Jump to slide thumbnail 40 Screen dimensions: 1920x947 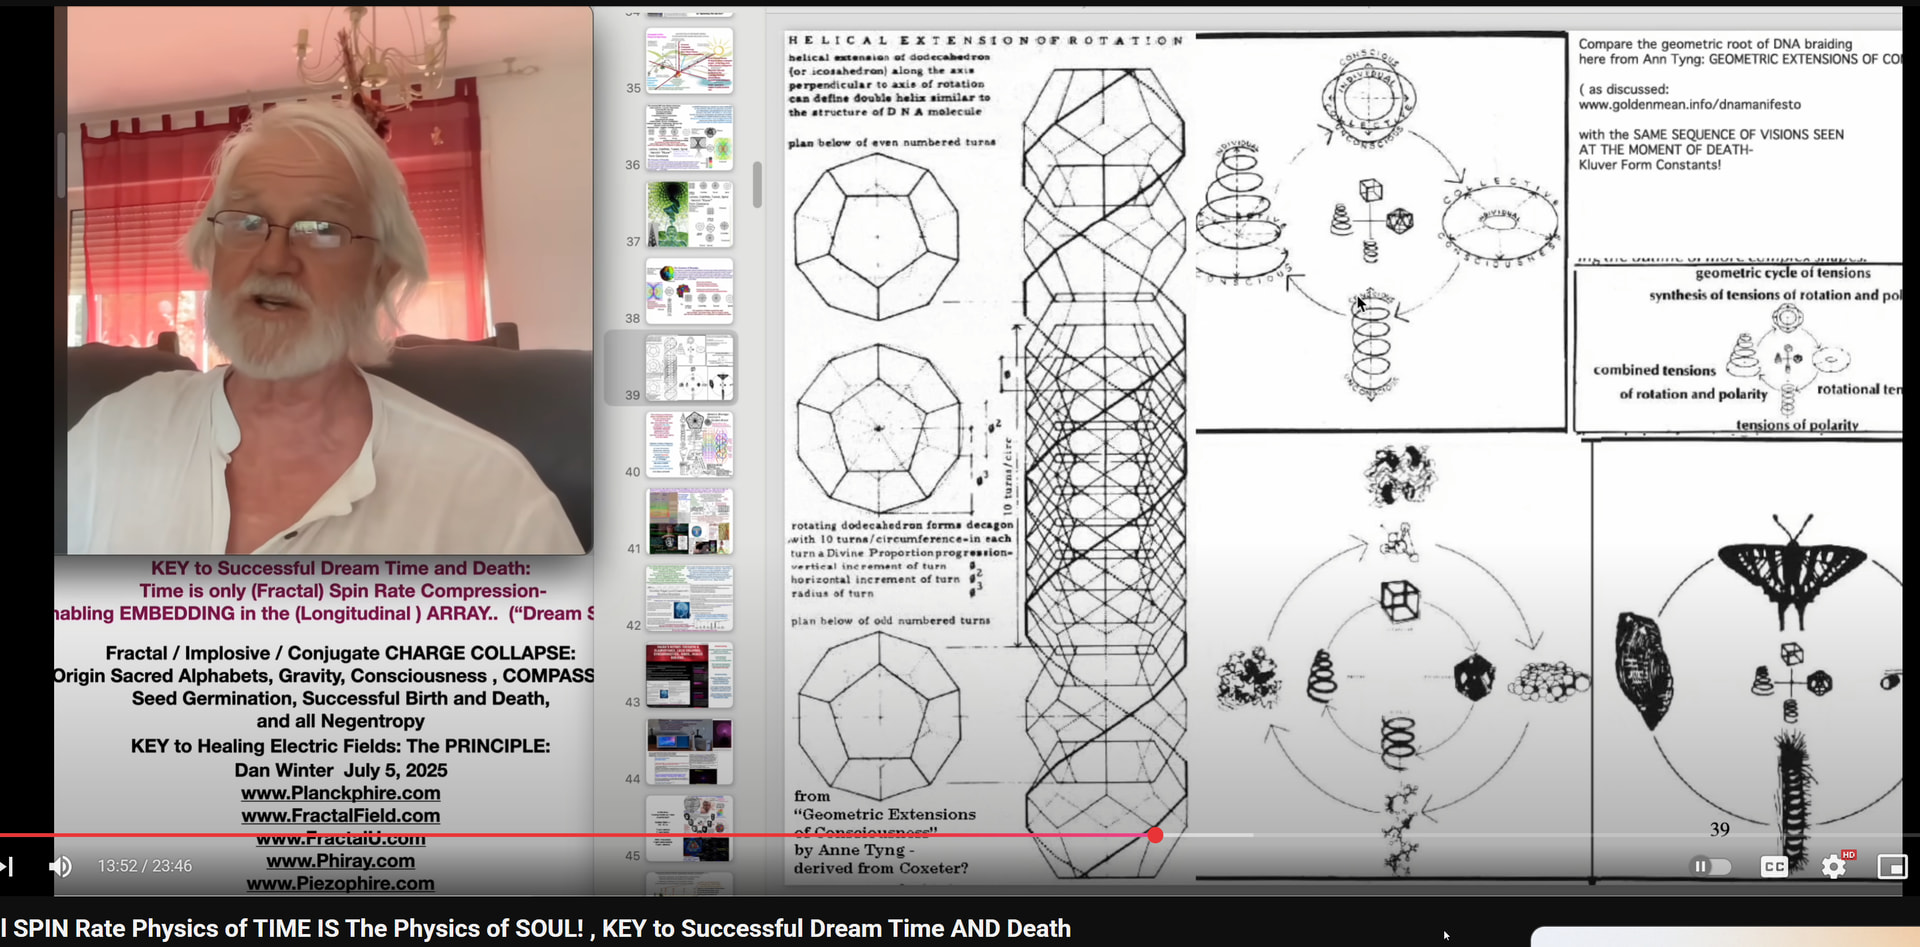(x=689, y=445)
